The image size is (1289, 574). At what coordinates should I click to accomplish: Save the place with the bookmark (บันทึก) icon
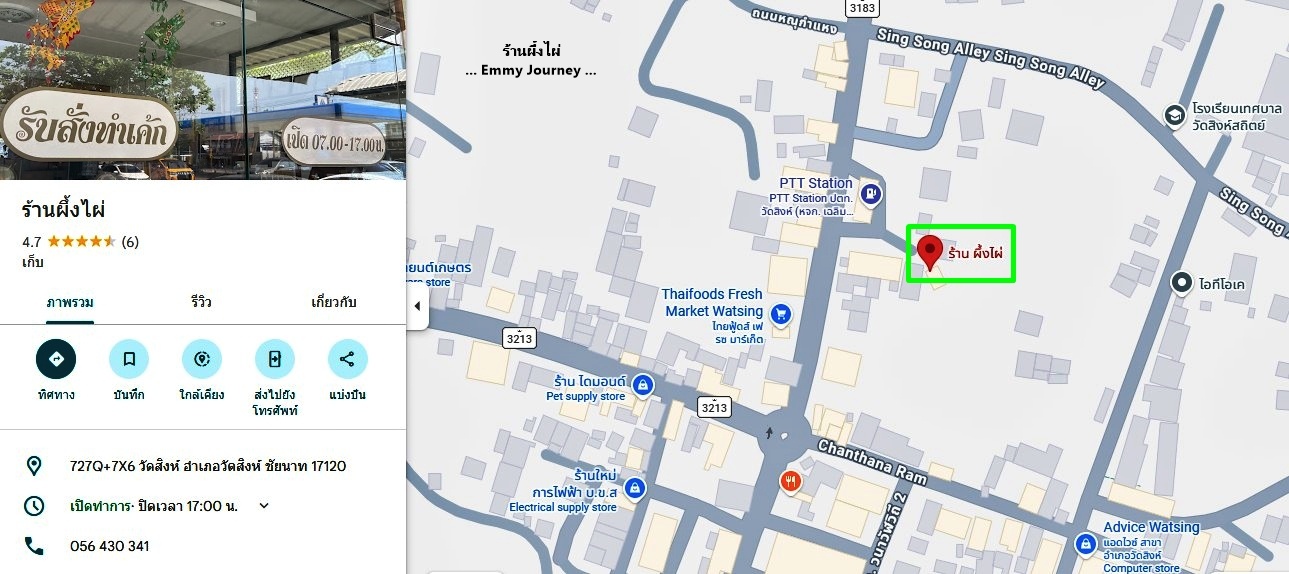[129, 359]
